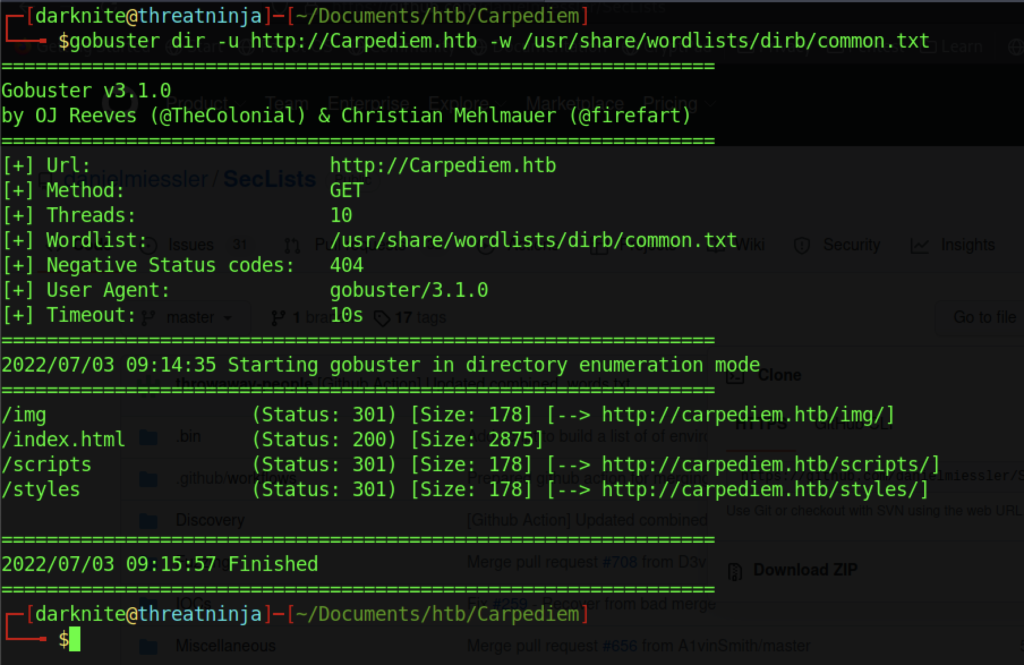This screenshot has height=665, width=1024.
Task: Click the Insights graph icon
Action: [919, 245]
